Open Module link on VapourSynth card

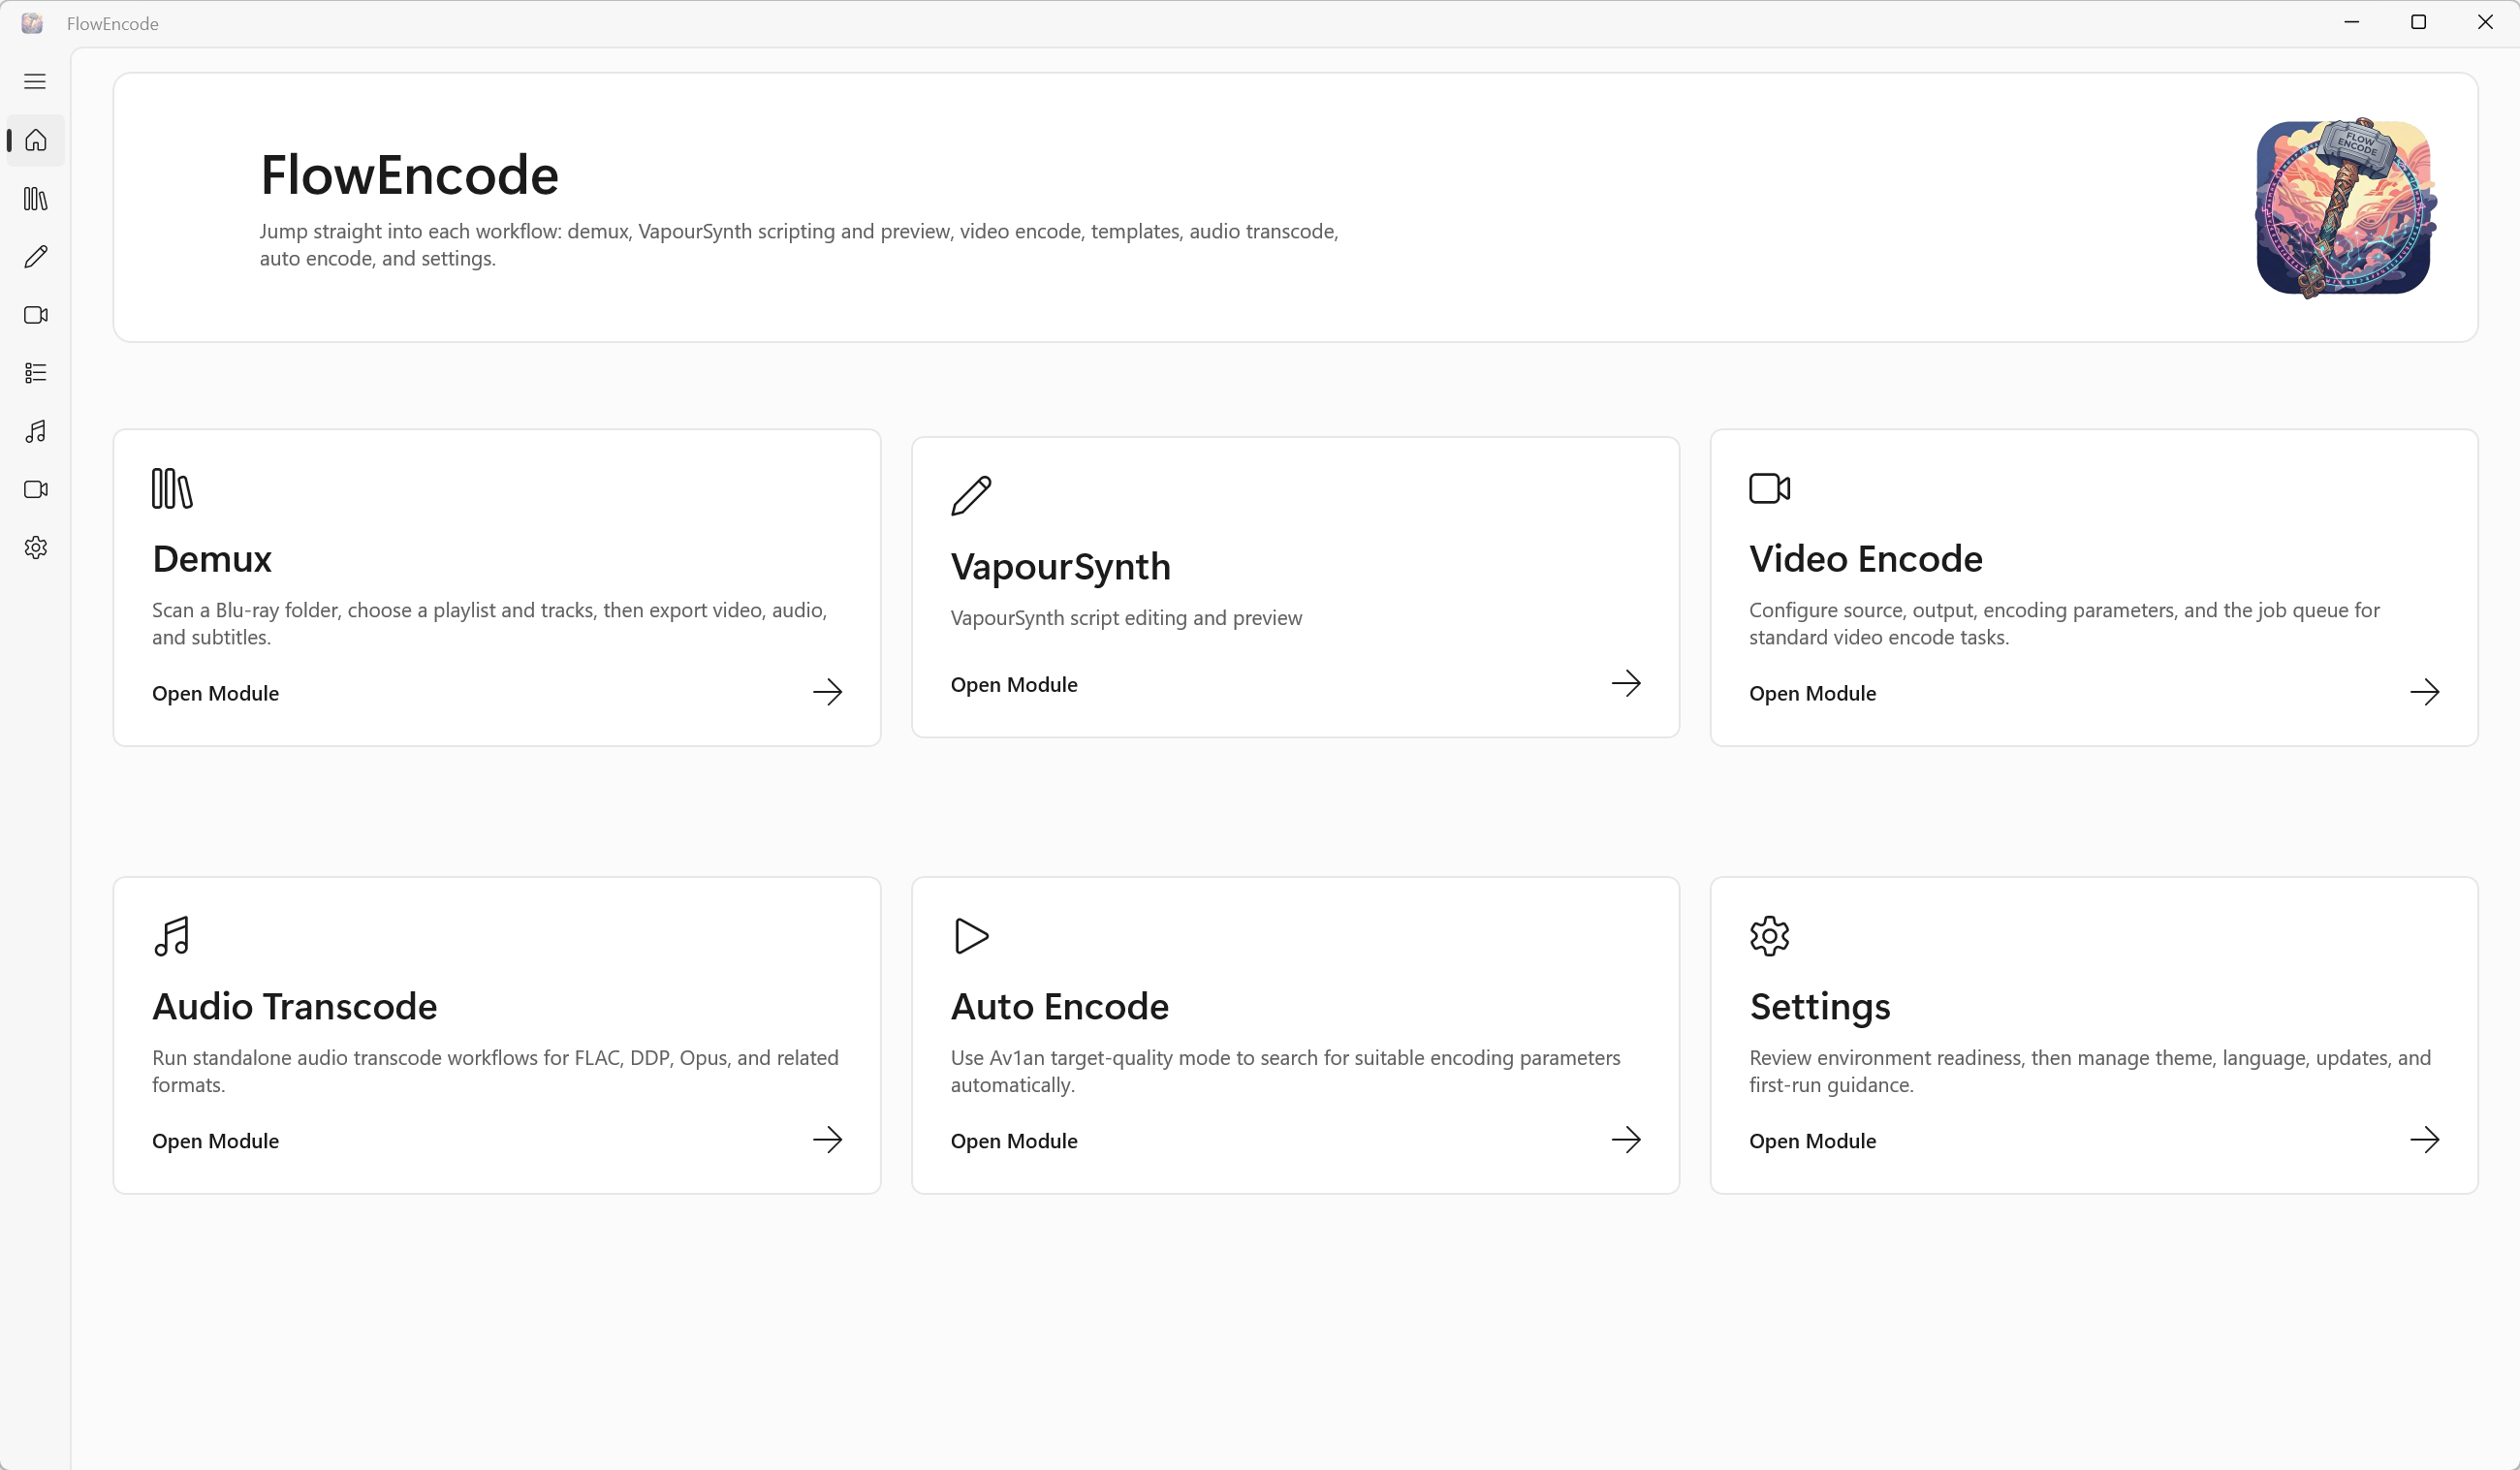pos(1014,685)
